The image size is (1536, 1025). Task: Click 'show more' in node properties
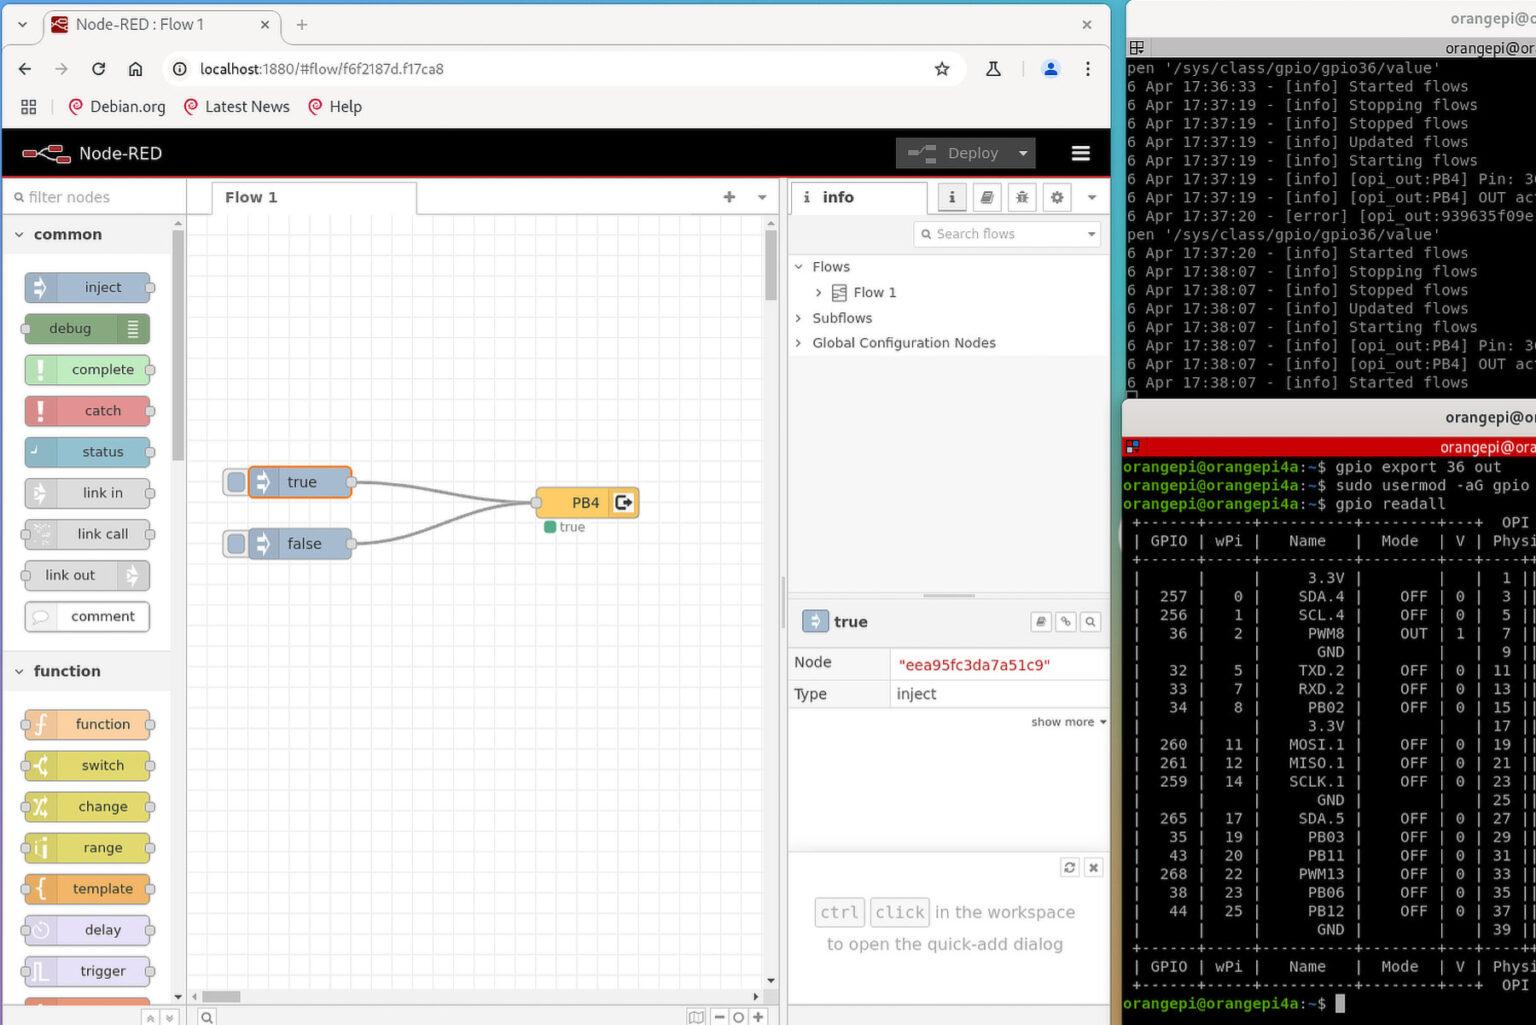(x=1068, y=722)
